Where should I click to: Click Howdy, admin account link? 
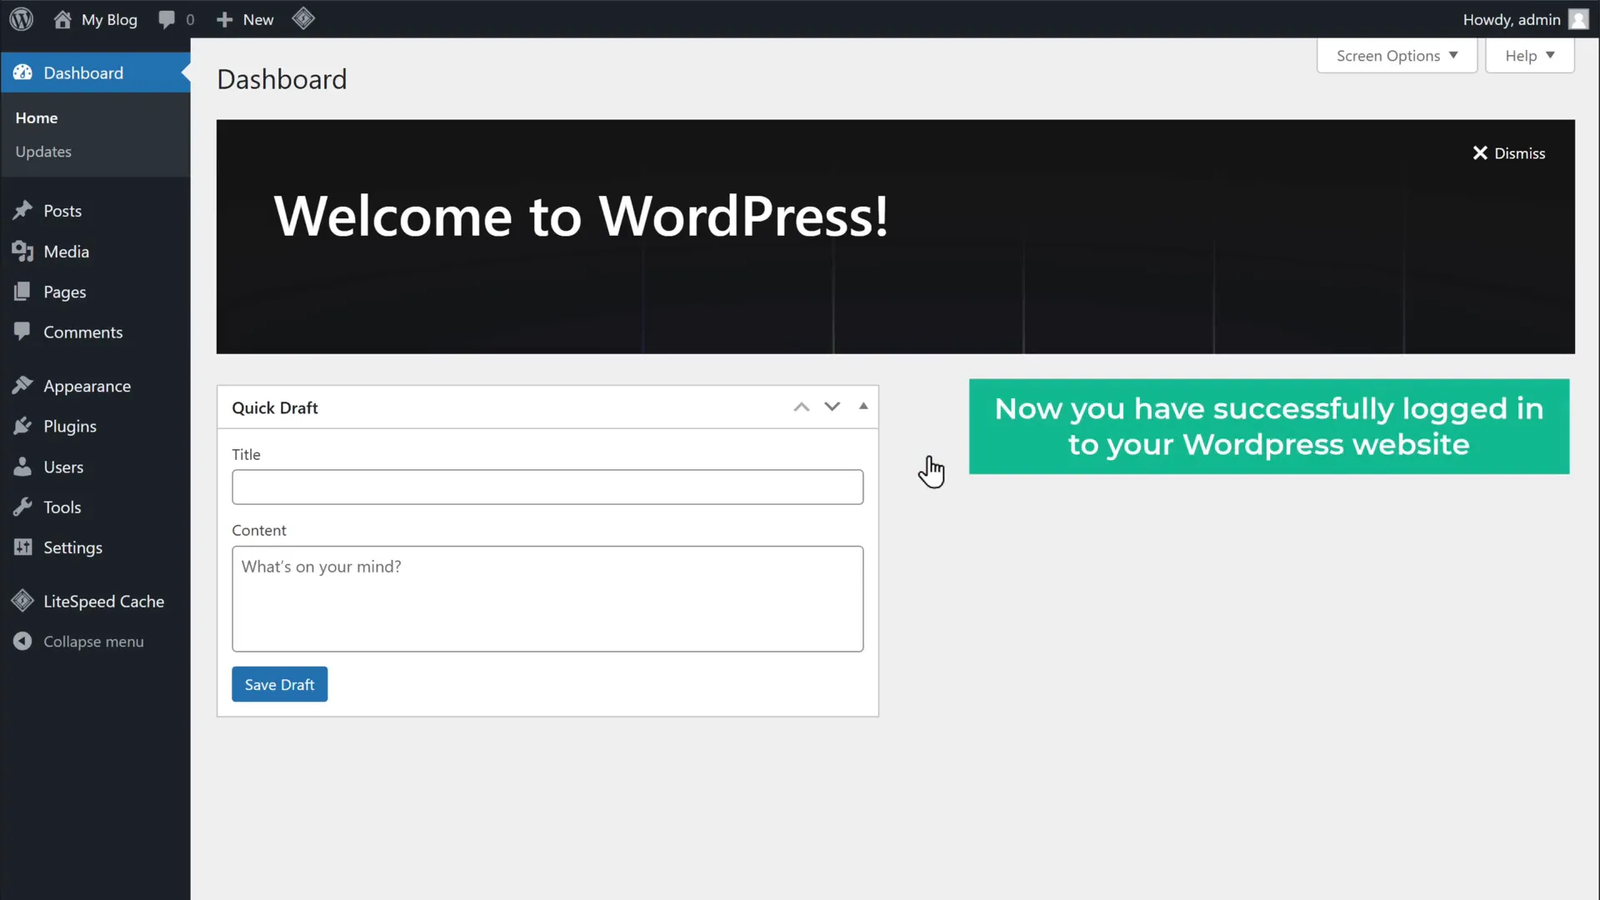1525,19
